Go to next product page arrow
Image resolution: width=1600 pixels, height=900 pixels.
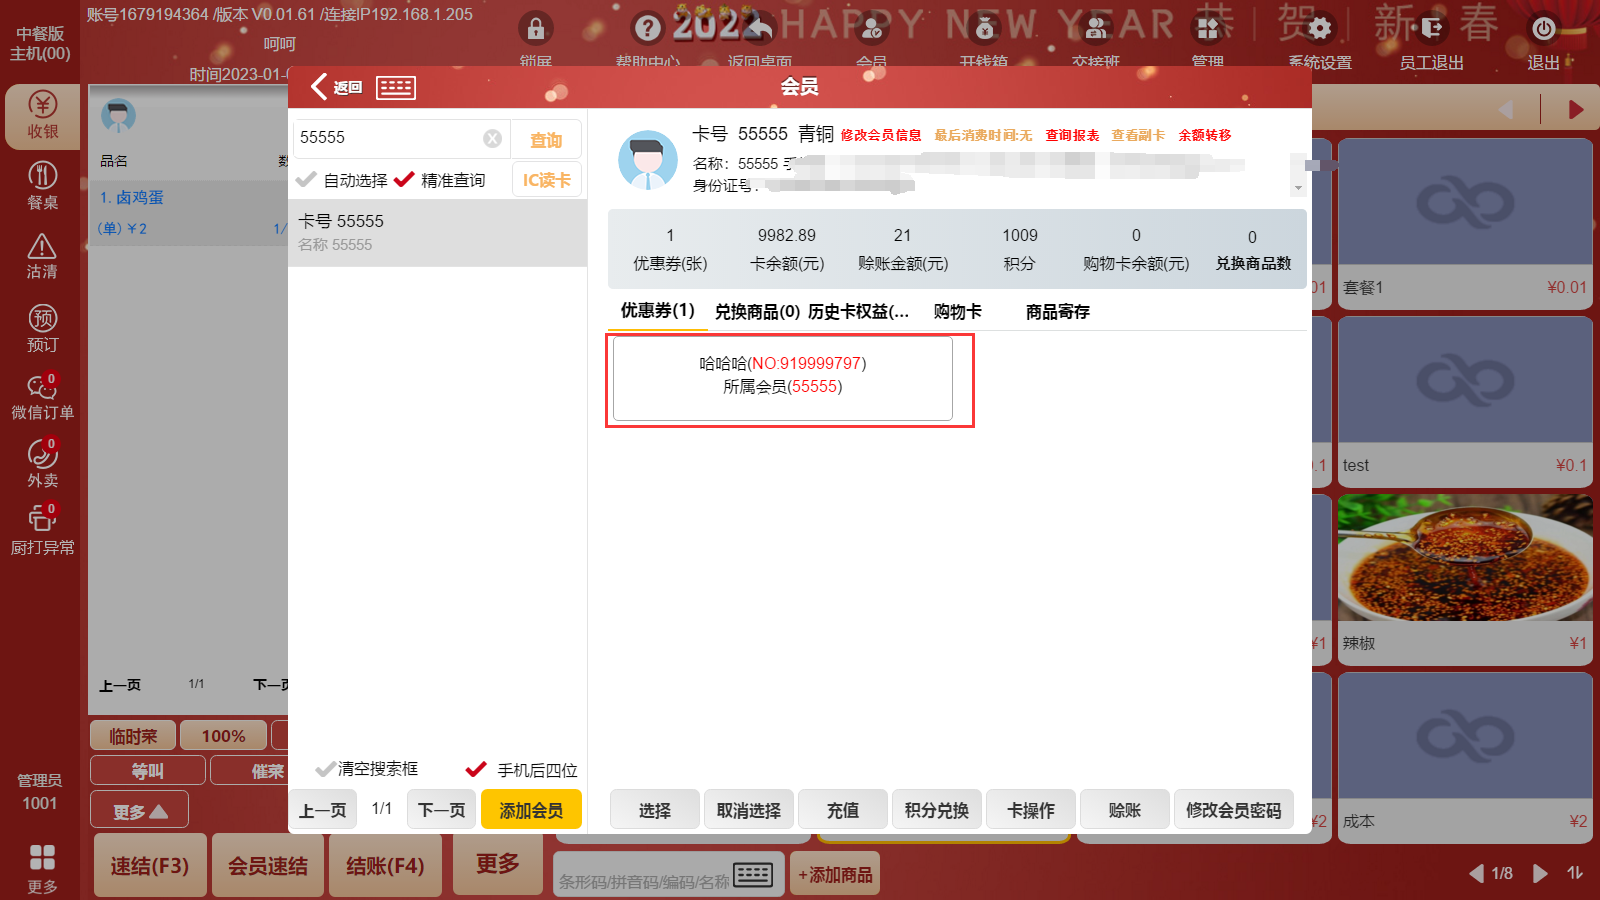coord(1541,873)
